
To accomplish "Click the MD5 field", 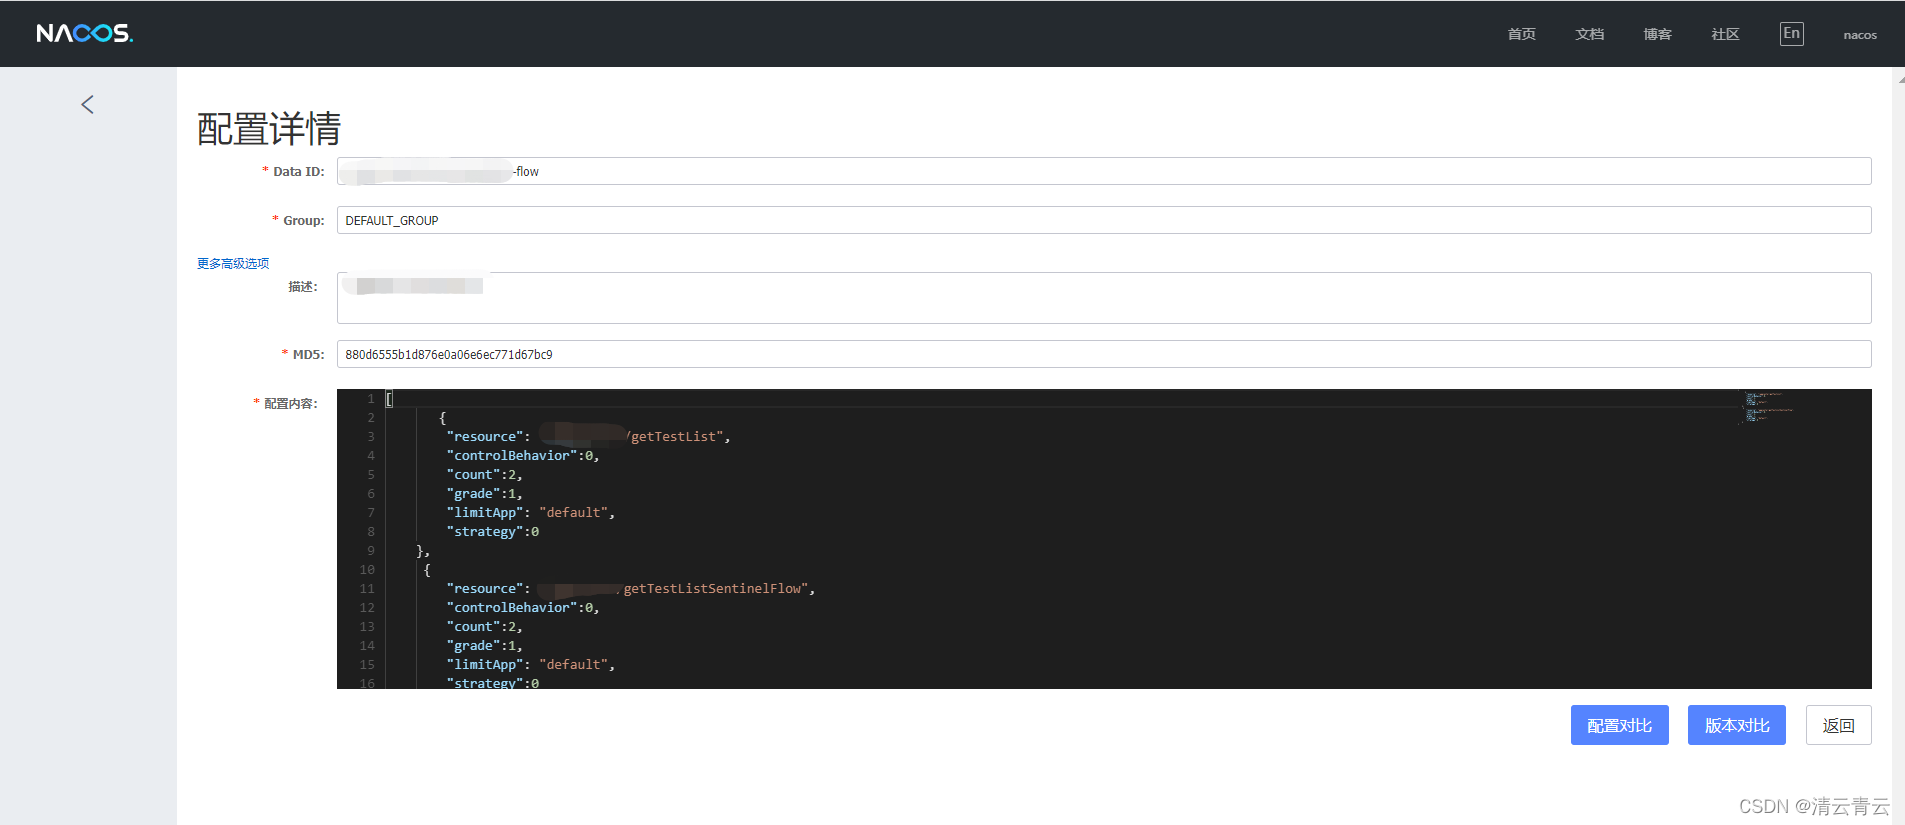I will pyautogui.click(x=1104, y=354).
